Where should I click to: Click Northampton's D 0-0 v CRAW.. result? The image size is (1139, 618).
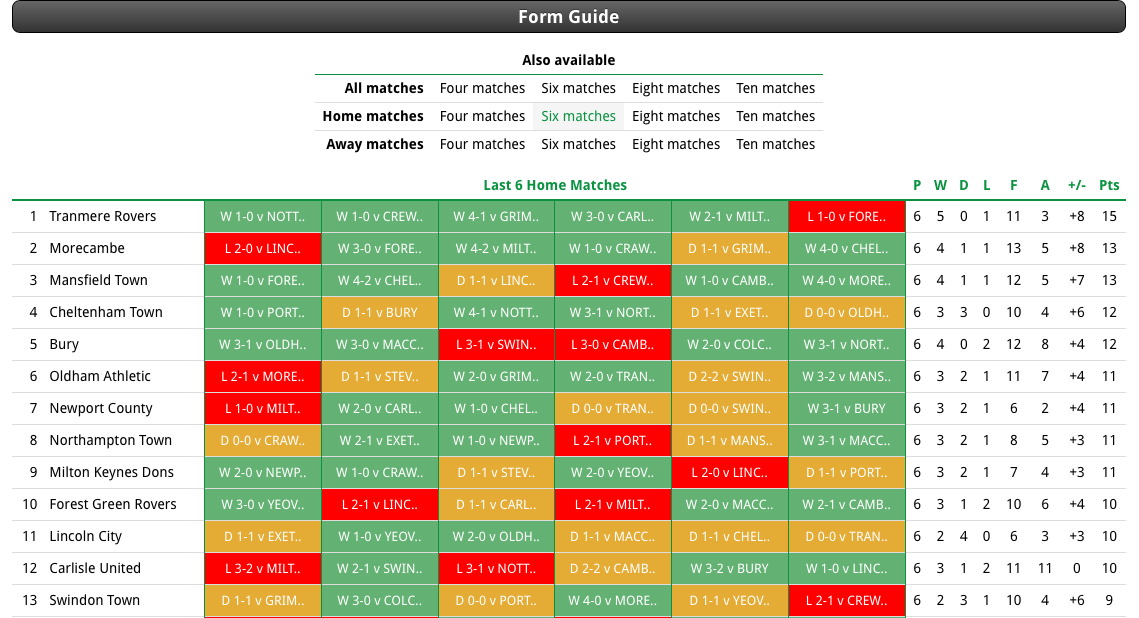click(262, 440)
